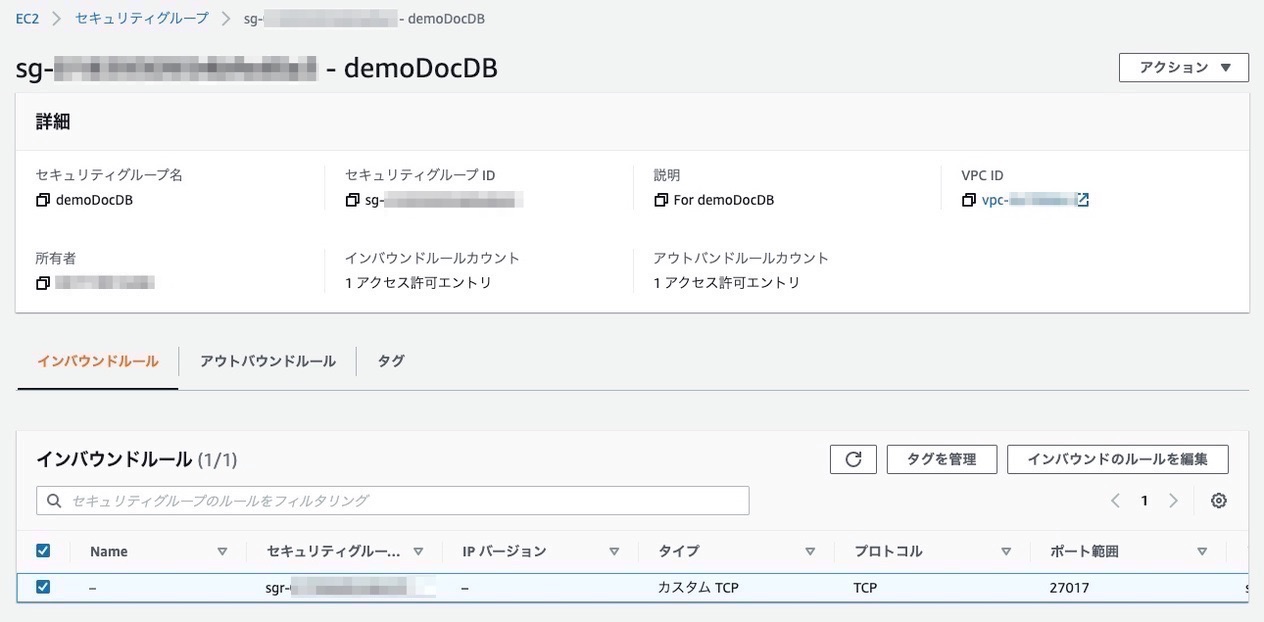Open the アクション dropdown menu
Screen dimensions: 1264x622
click(1183, 67)
